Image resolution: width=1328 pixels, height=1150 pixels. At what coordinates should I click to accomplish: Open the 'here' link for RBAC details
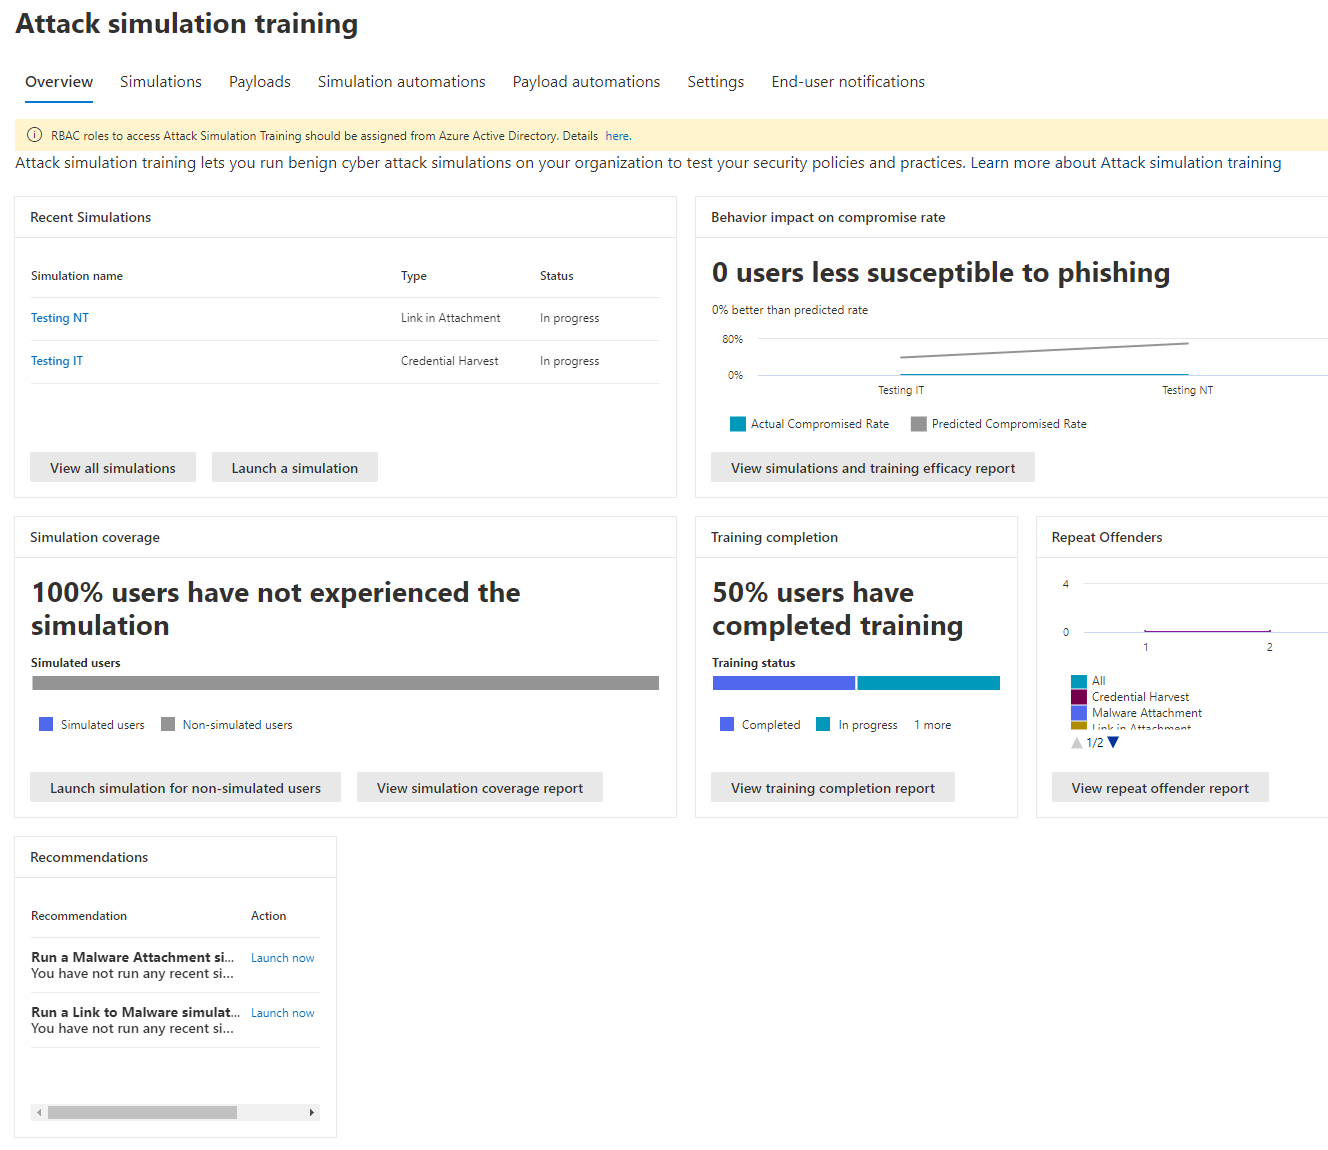click(616, 135)
